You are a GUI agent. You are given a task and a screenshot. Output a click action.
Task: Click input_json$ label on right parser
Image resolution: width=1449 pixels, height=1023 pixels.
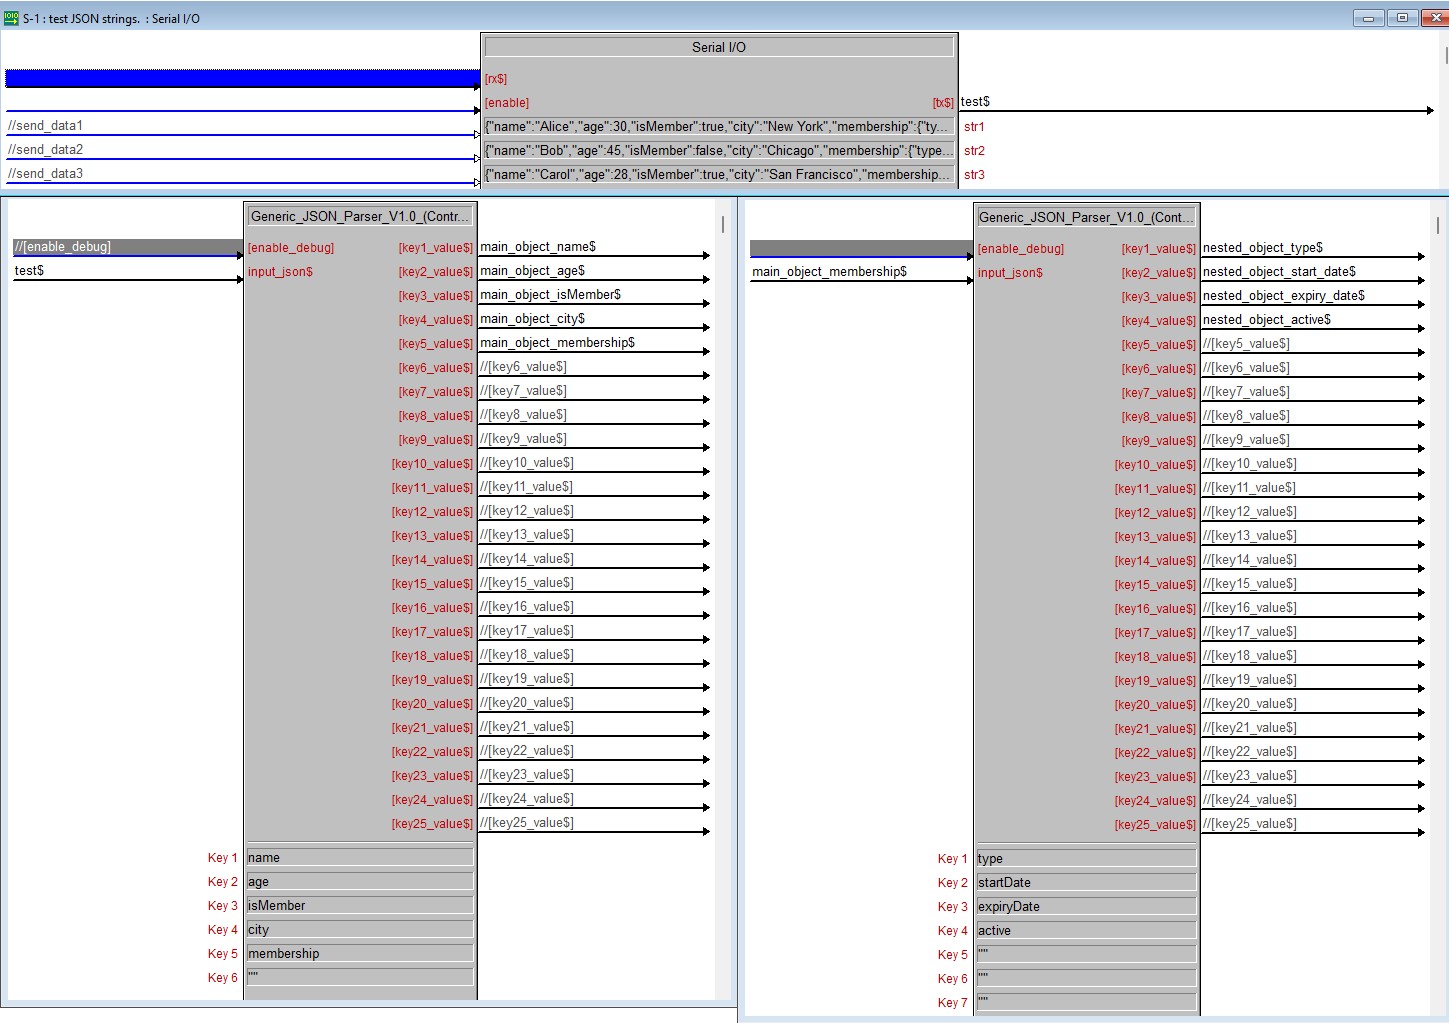pos(1010,273)
